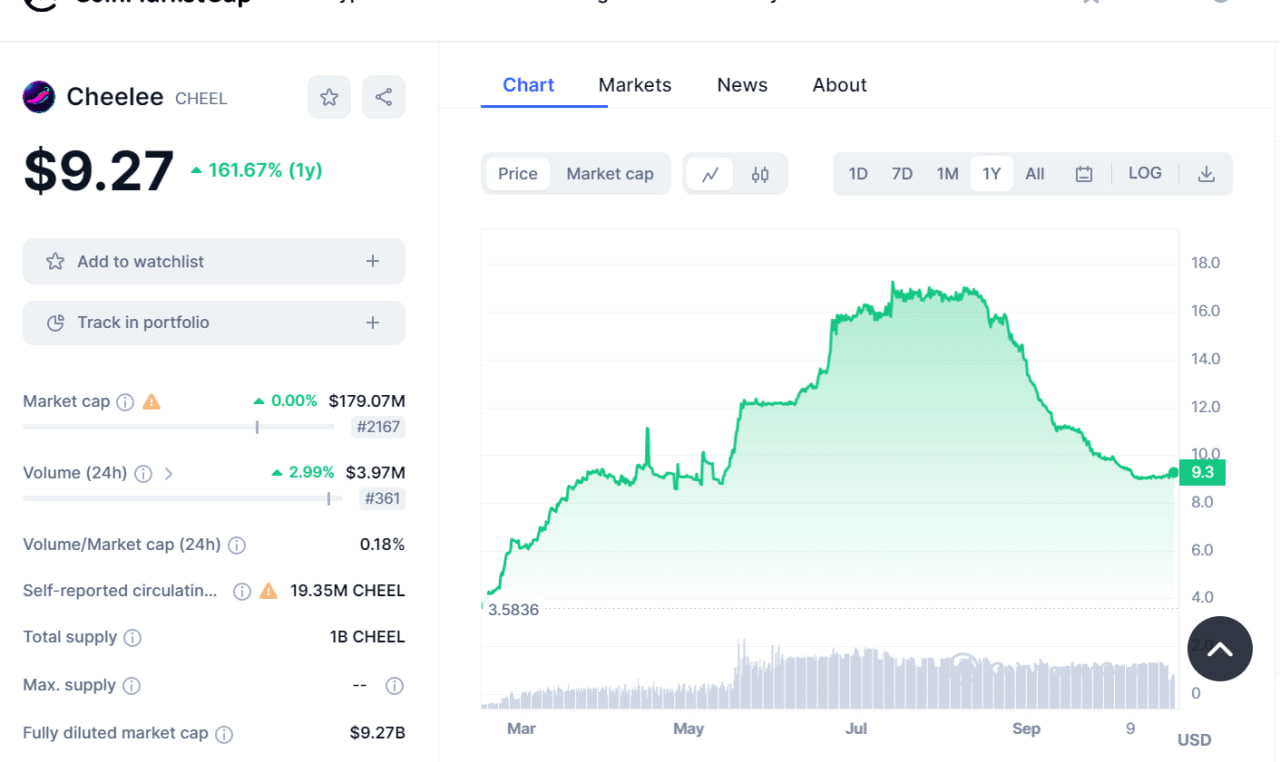Click the scroll-to-top arrow button
The height and width of the screenshot is (762, 1280).
pyautogui.click(x=1220, y=649)
